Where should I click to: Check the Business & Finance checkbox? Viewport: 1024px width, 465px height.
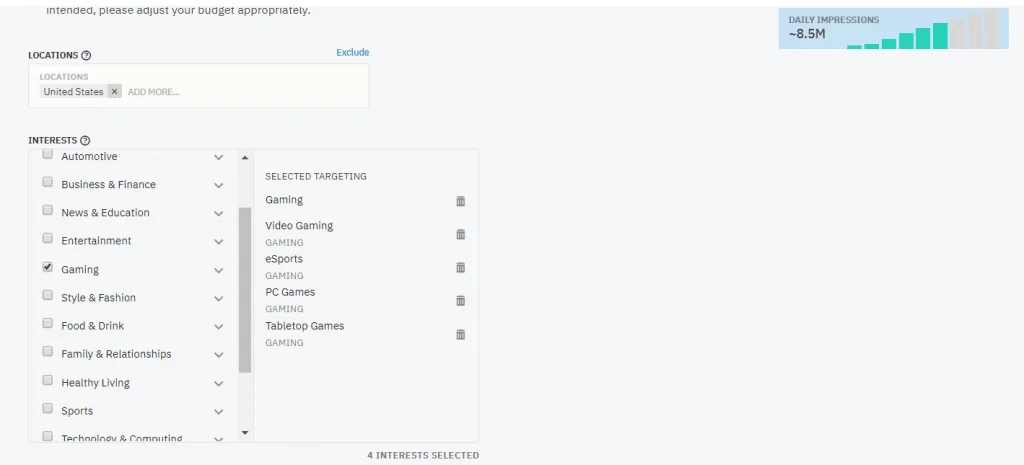[48, 182]
